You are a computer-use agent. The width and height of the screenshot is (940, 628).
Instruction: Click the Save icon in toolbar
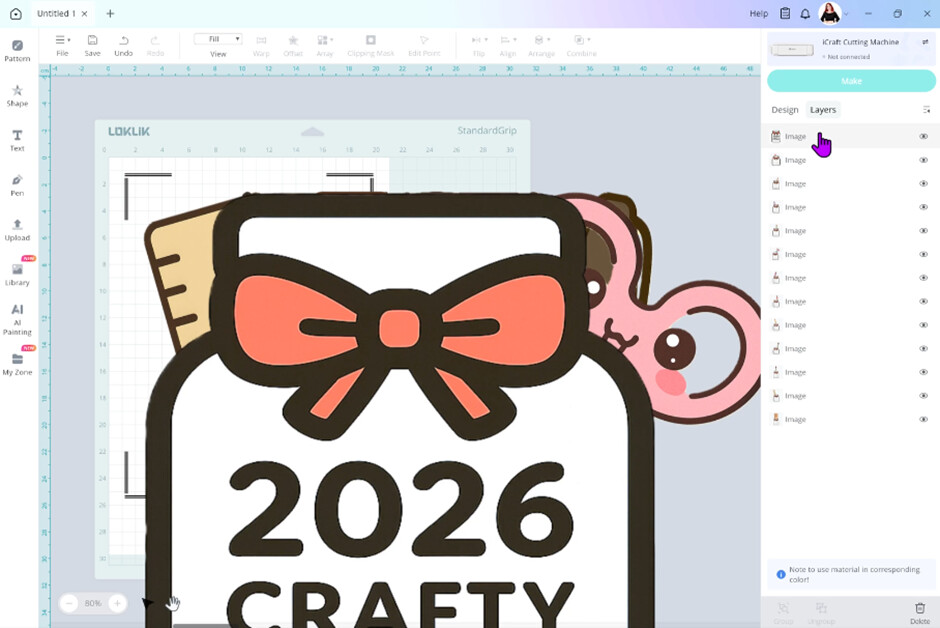92,44
